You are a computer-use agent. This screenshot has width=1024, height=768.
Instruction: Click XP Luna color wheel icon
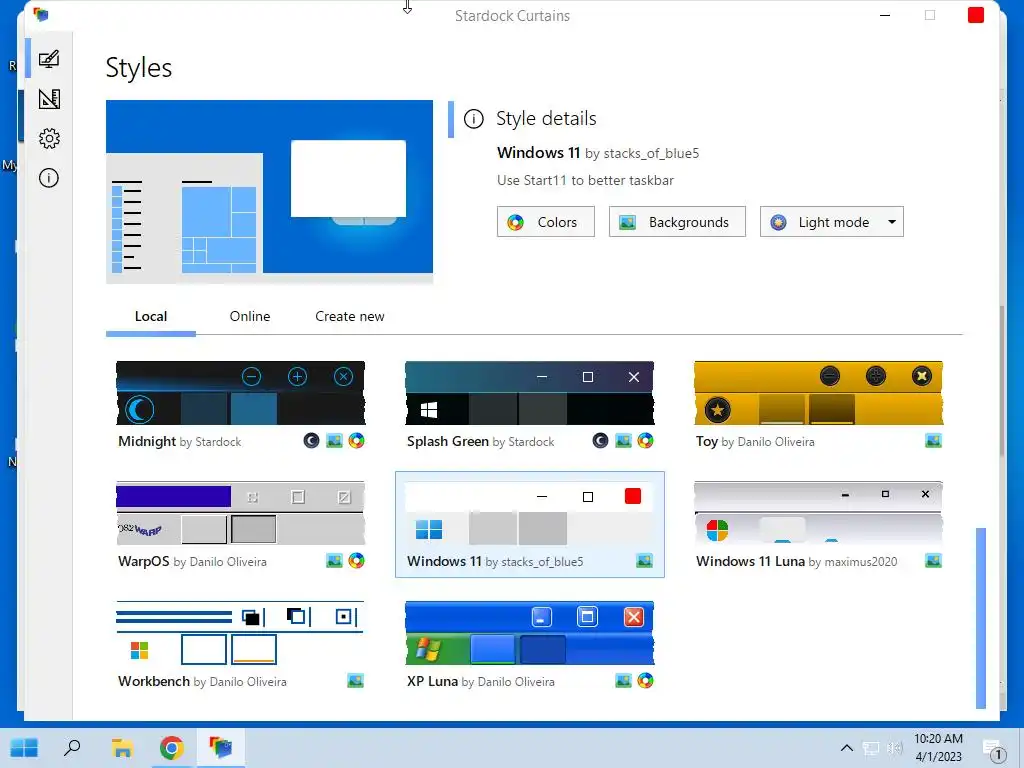(x=645, y=680)
